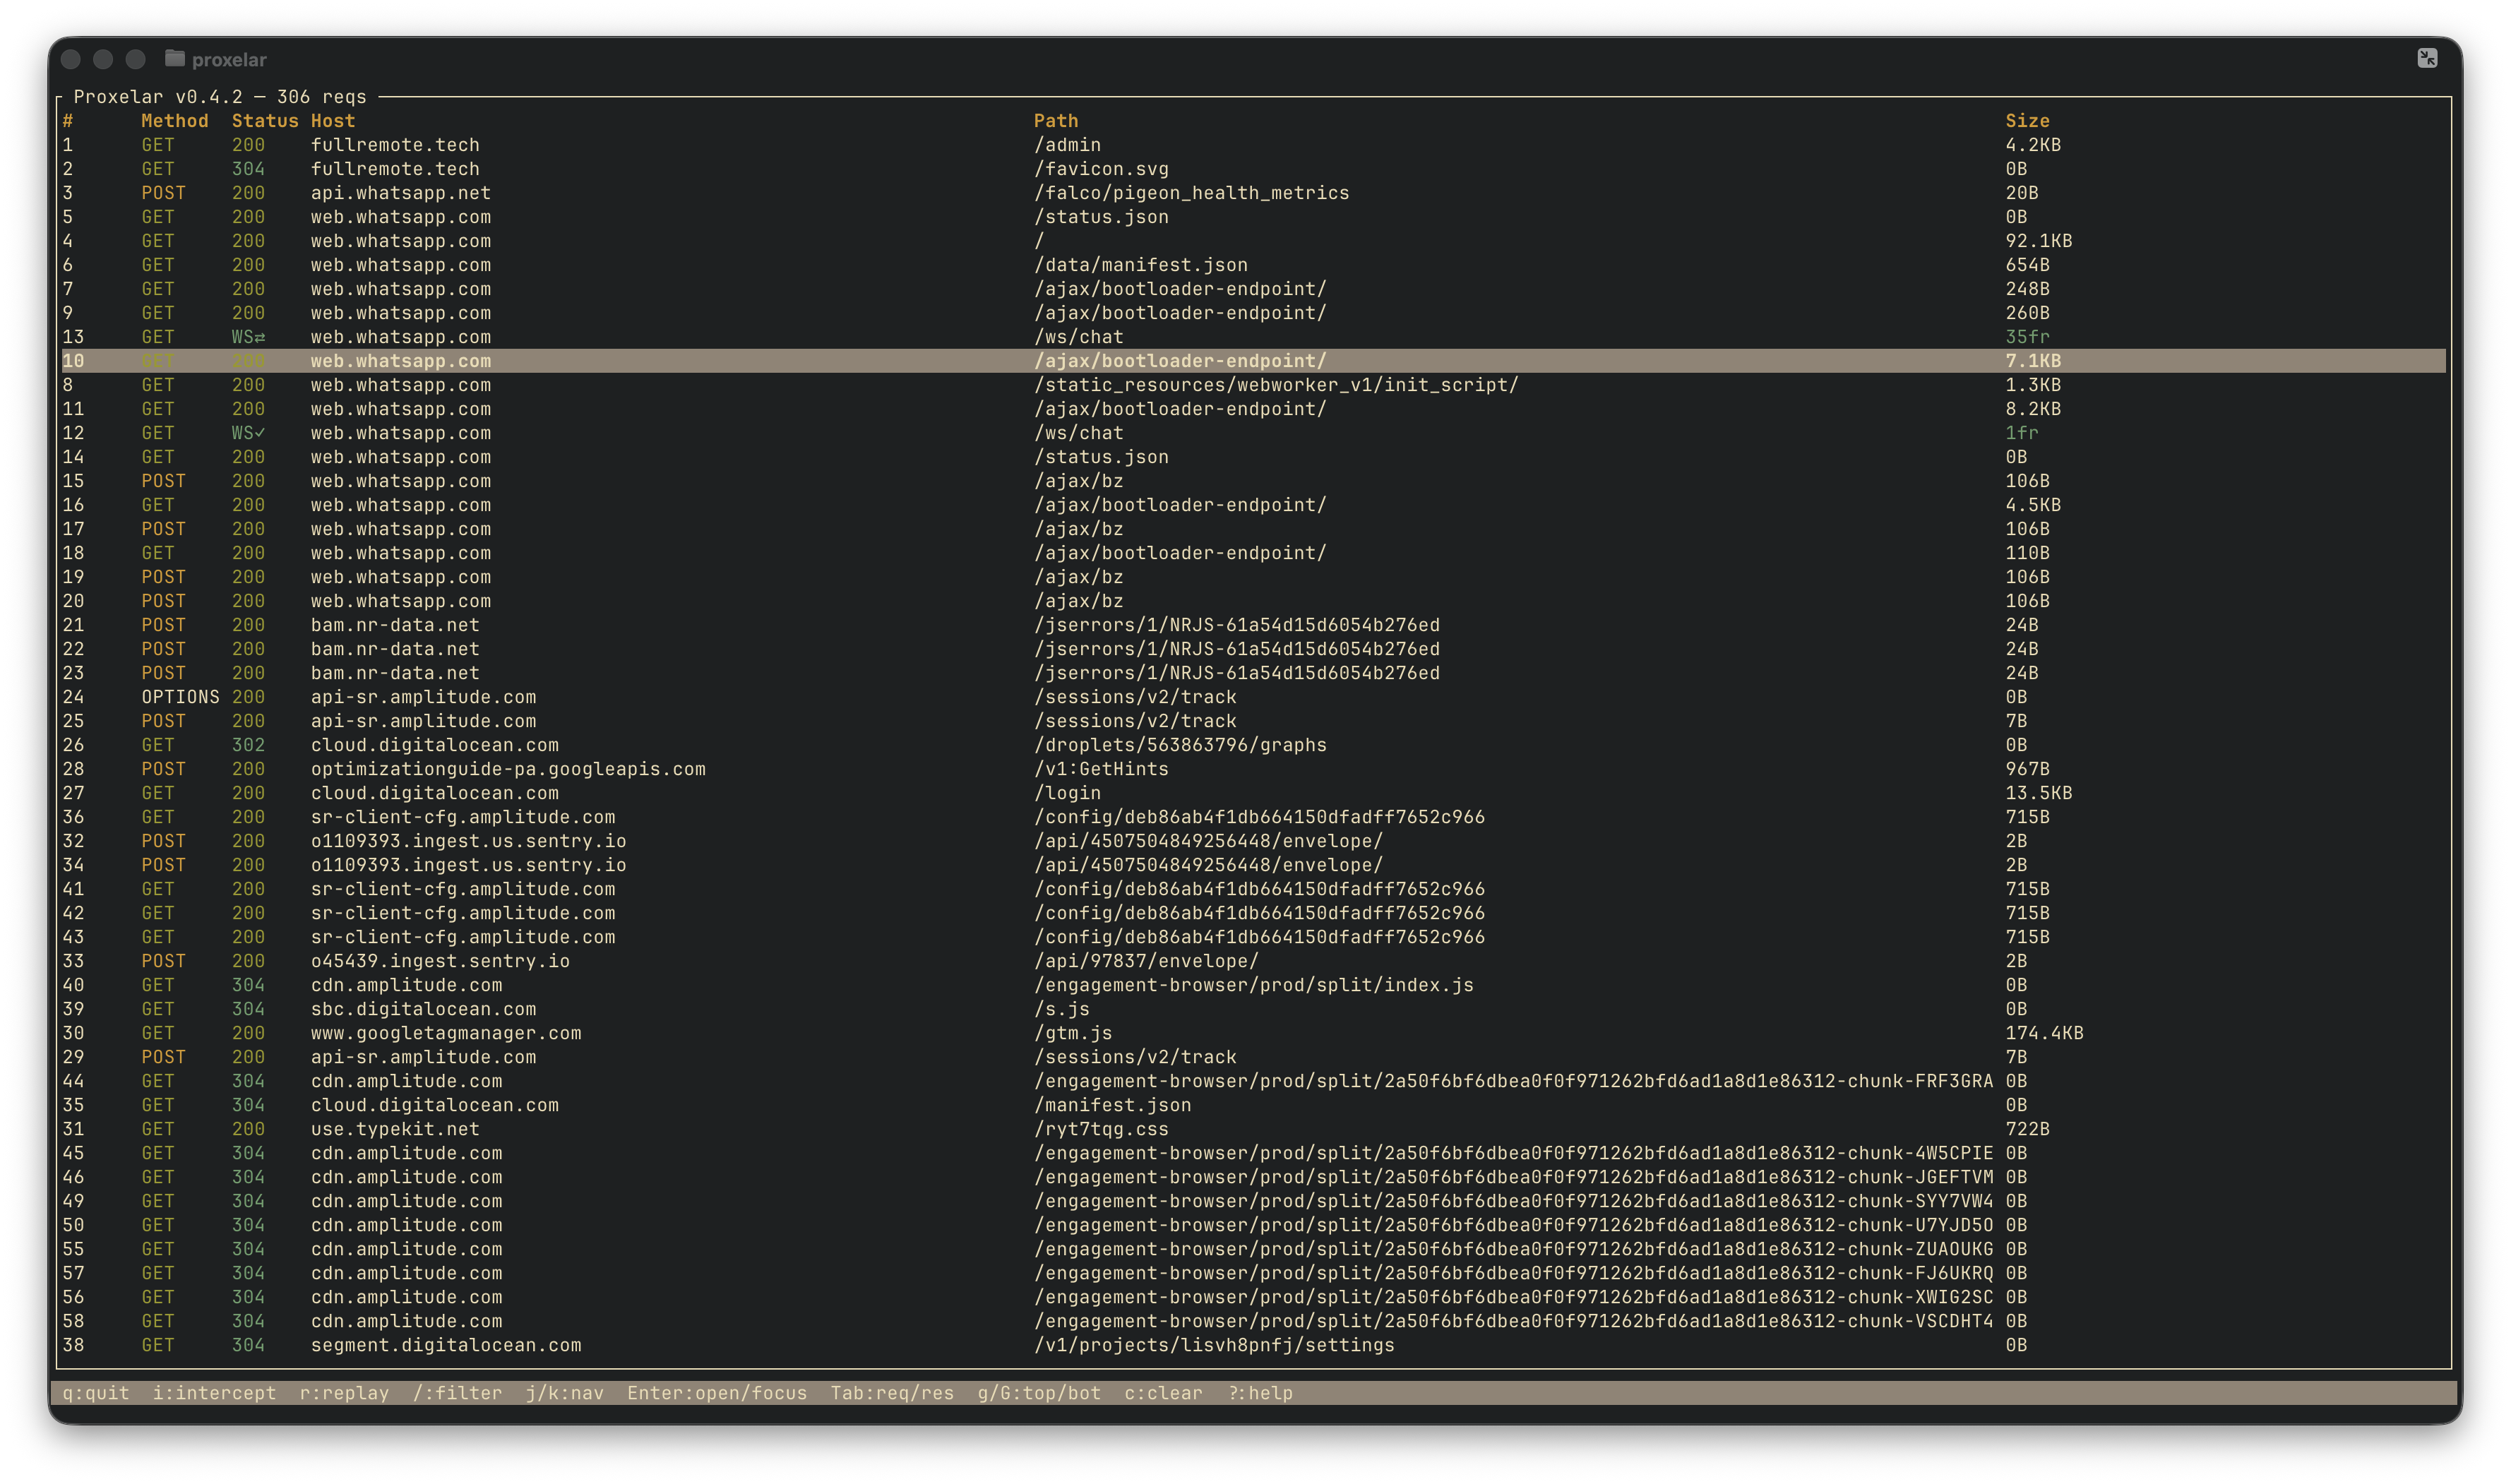Open the /:filter control in the status bar
This screenshot has width=2511, height=1484.
point(458,1392)
